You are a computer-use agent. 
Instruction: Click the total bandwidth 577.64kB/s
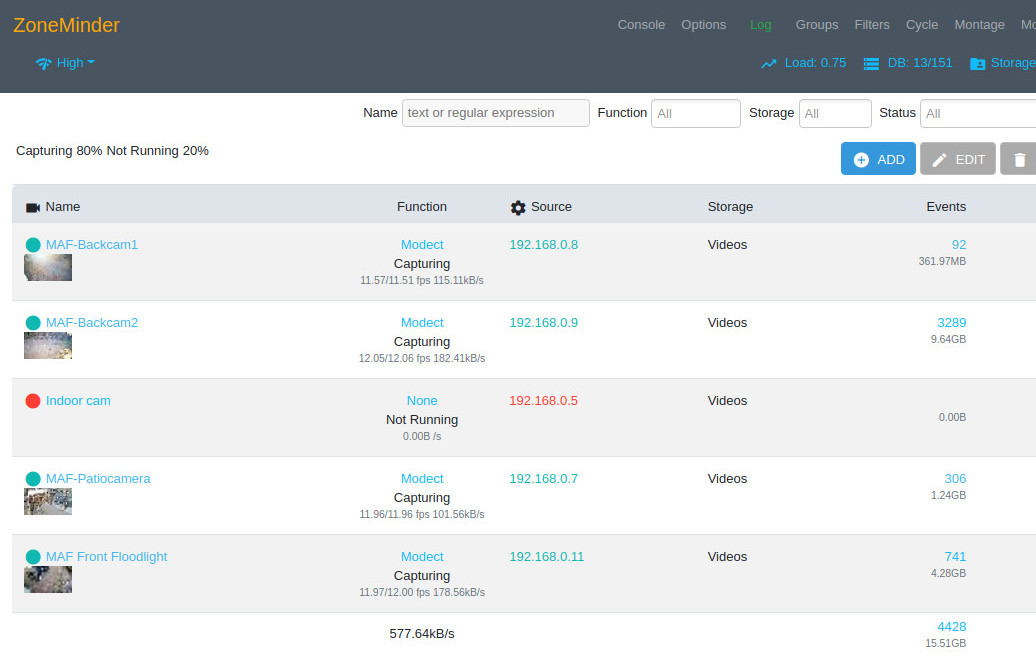click(x=422, y=634)
